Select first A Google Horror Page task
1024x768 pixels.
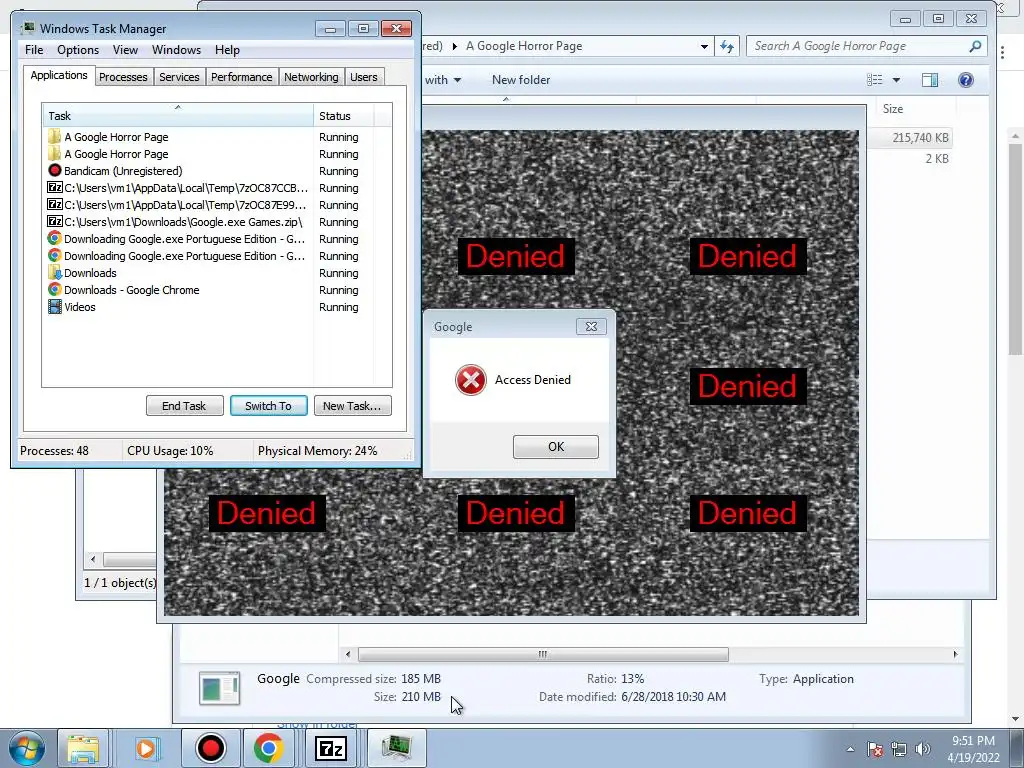(217, 137)
